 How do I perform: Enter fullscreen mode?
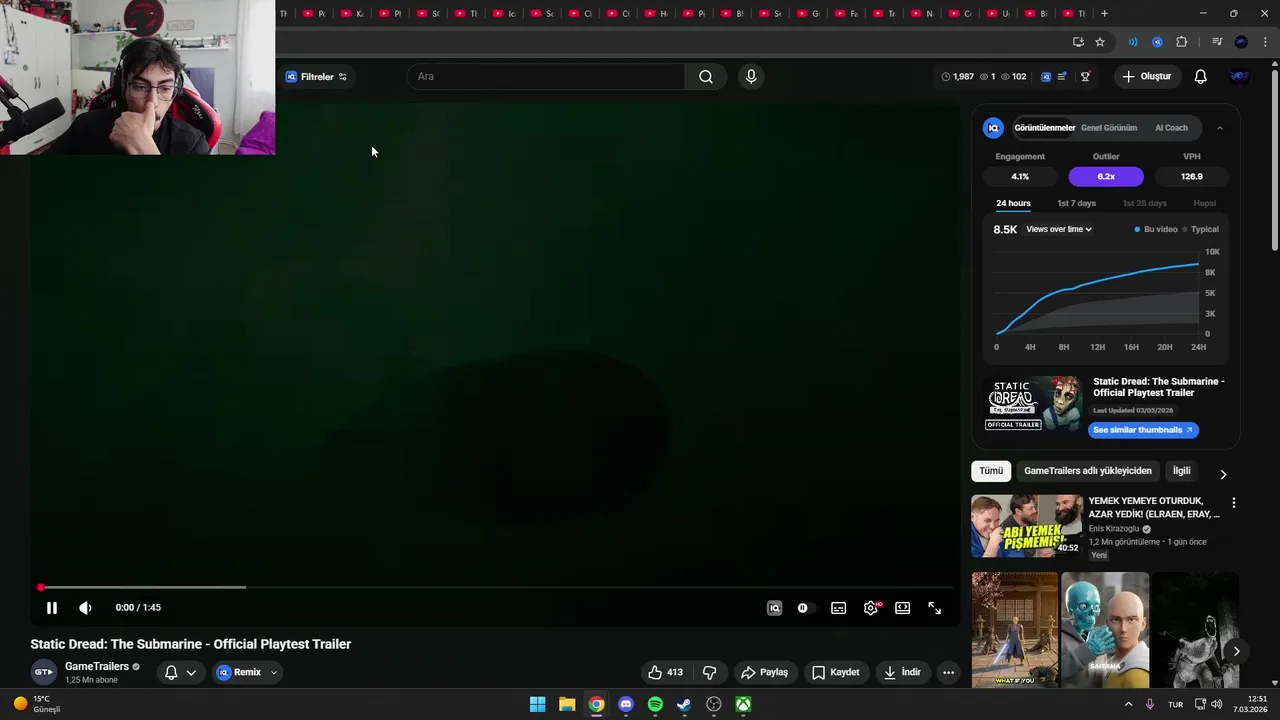pyautogui.click(x=934, y=608)
